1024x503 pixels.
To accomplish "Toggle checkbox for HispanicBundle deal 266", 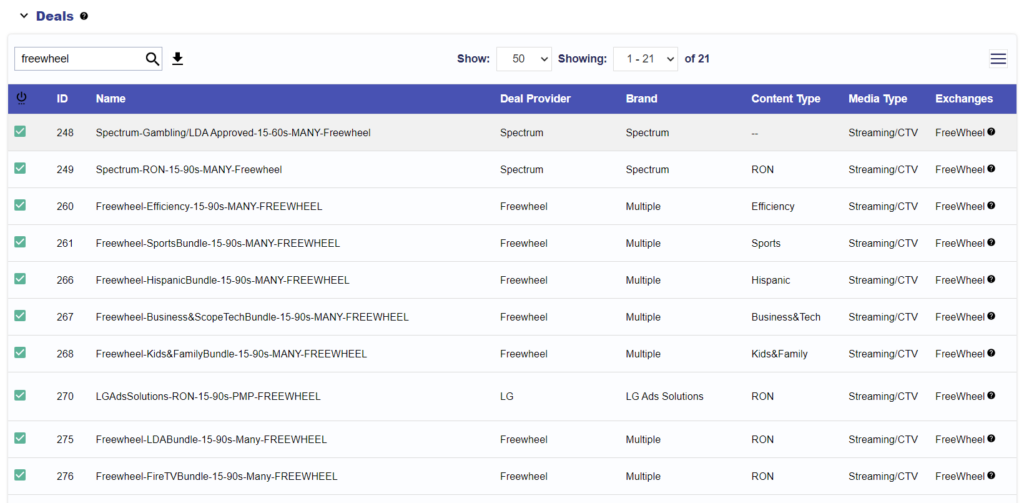I will (20, 279).
